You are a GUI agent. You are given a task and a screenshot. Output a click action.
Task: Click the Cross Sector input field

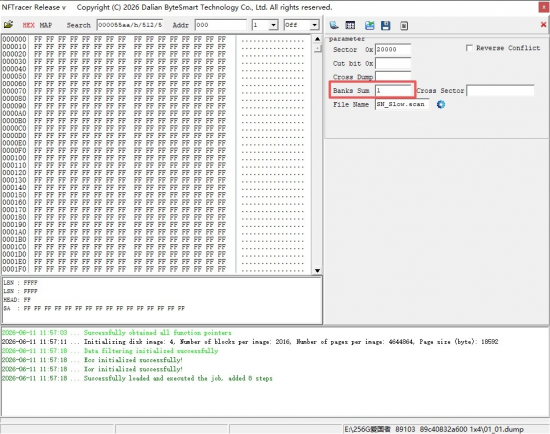click(x=500, y=91)
